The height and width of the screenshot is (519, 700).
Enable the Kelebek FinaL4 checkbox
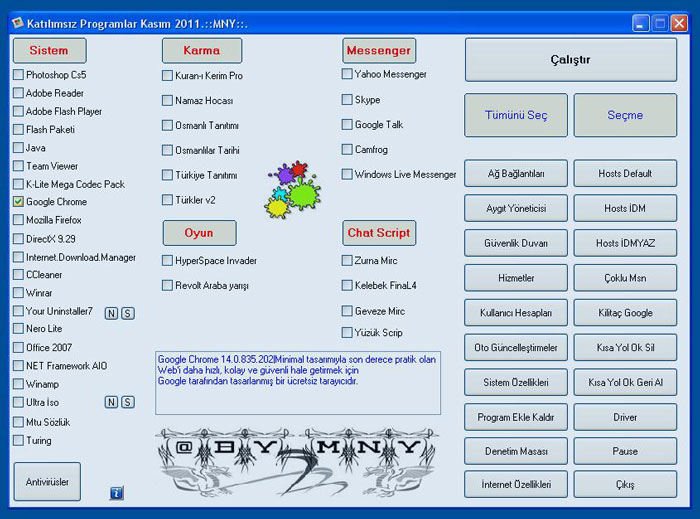pos(347,285)
